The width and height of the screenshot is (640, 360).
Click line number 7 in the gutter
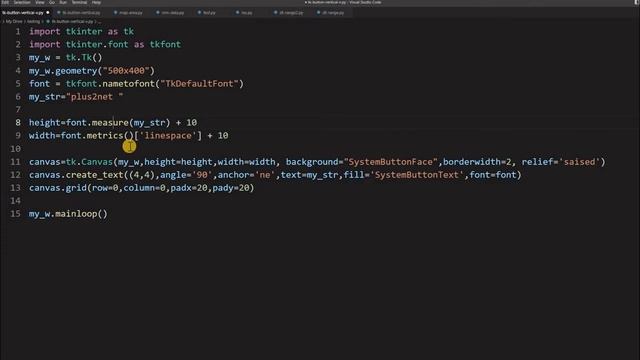point(18,109)
